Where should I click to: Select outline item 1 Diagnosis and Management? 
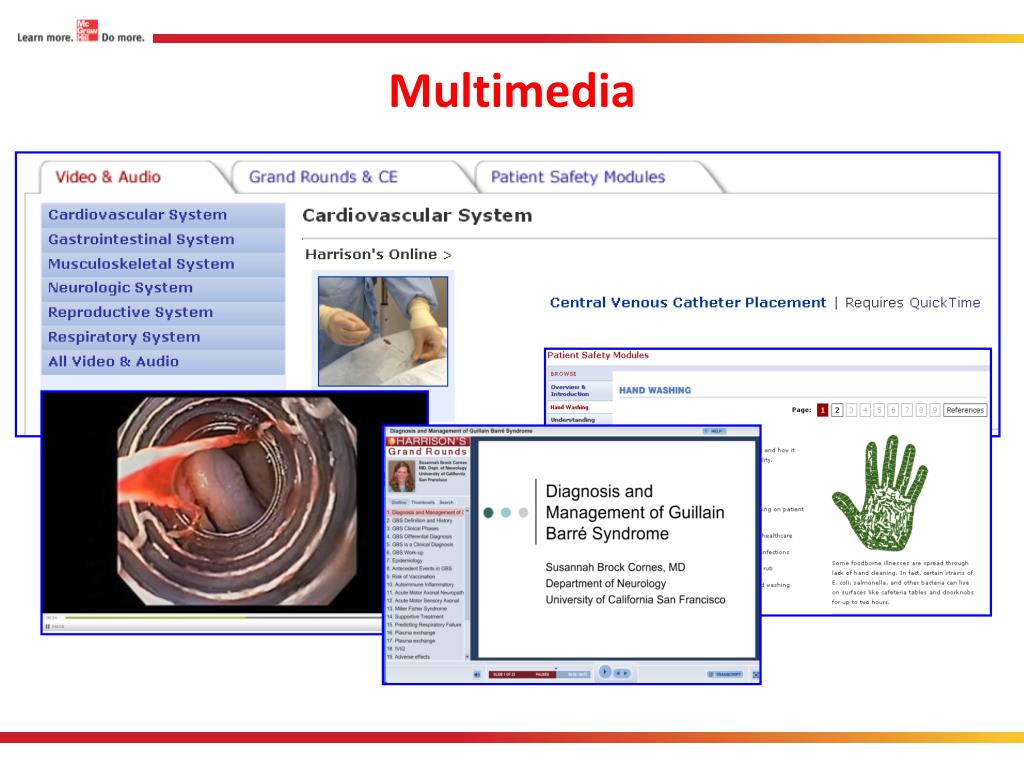click(425, 513)
